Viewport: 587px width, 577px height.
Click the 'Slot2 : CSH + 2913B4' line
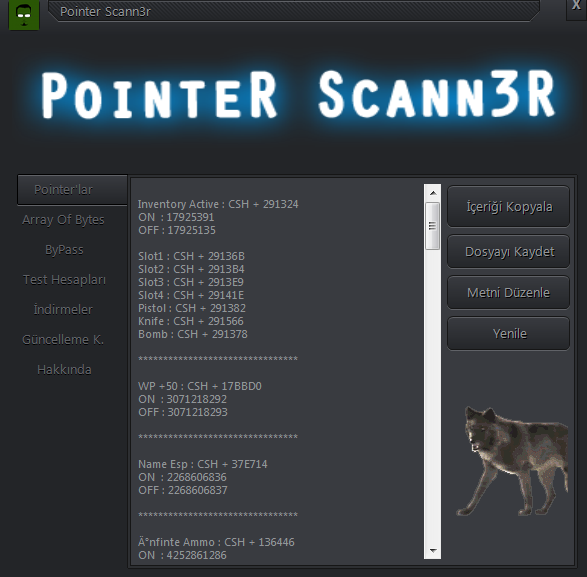tap(191, 269)
